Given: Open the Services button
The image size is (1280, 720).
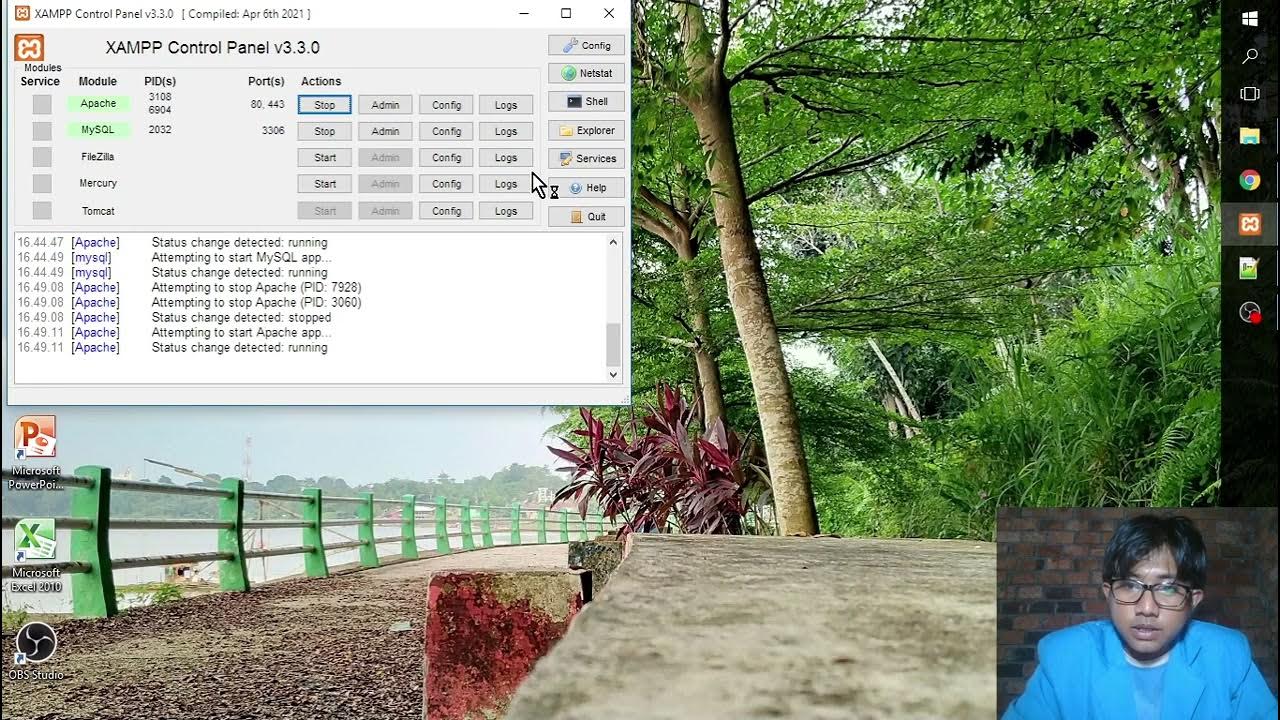Looking at the screenshot, I should pyautogui.click(x=586, y=158).
